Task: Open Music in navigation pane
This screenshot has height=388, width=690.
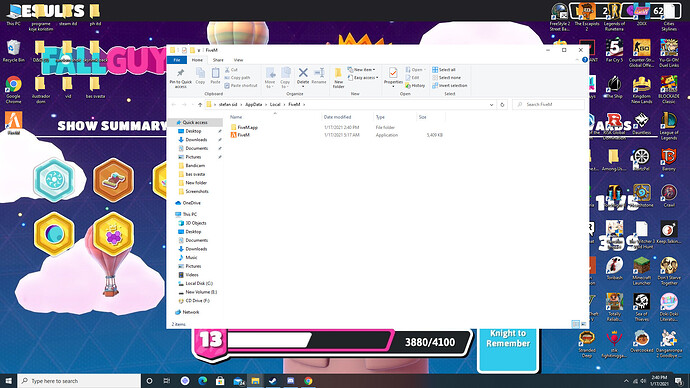Action: [x=191, y=257]
